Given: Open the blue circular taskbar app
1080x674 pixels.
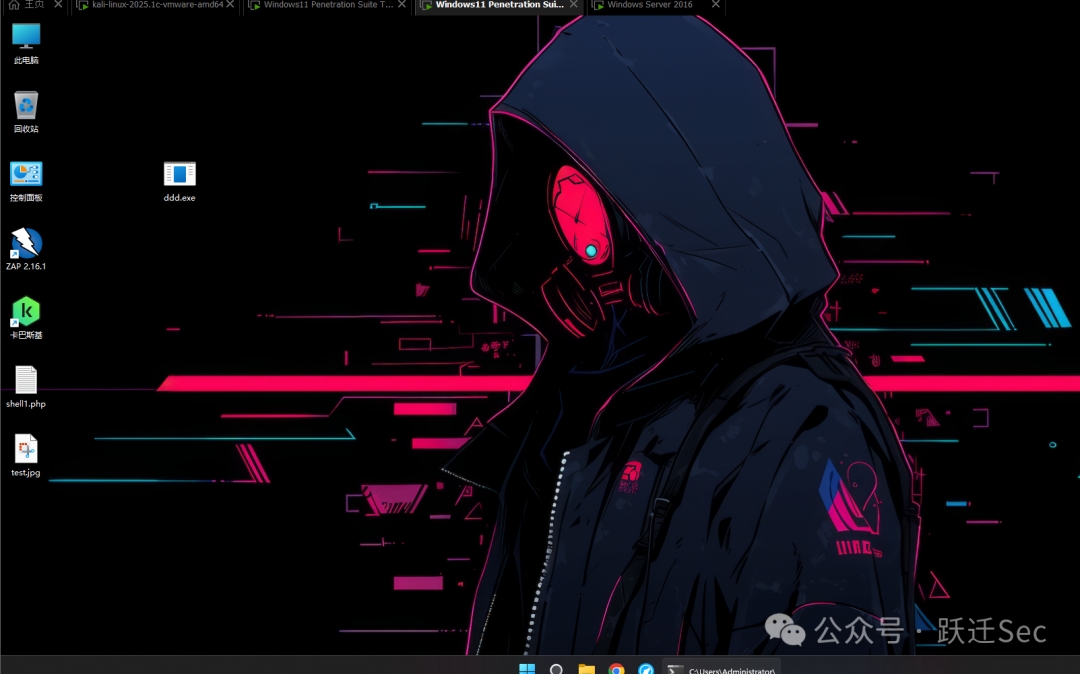Looking at the screenshot, I should tap(645, 668).
